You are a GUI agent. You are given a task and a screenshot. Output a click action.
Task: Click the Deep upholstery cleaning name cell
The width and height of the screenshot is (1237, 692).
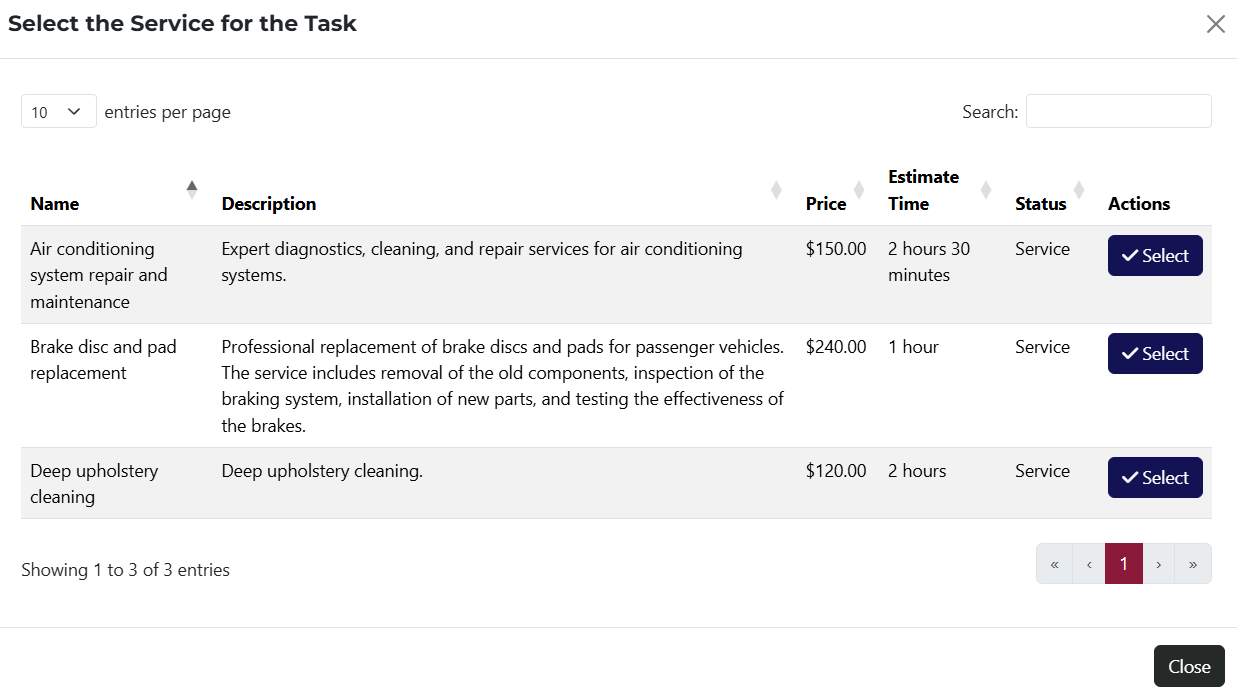[94, 483]
